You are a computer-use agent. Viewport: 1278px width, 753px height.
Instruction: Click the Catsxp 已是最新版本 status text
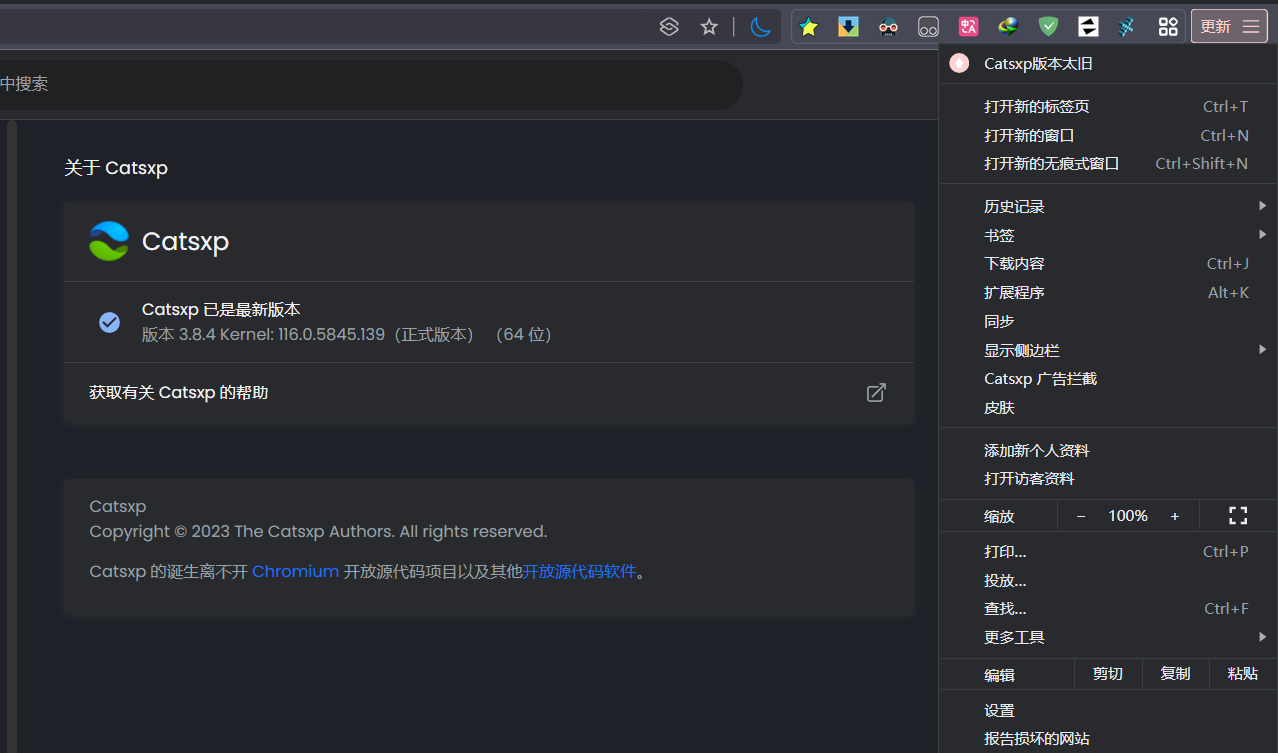(221, 310)
